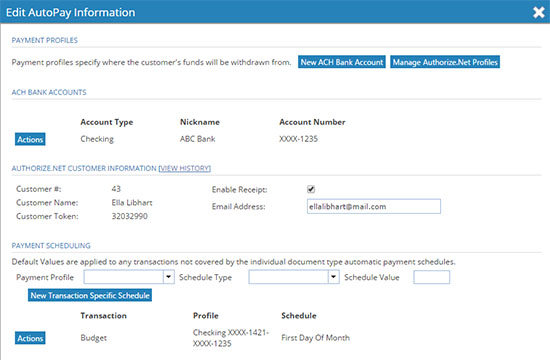
Task: Click the First Day Of Month schedule
Action: coord(315,338)
